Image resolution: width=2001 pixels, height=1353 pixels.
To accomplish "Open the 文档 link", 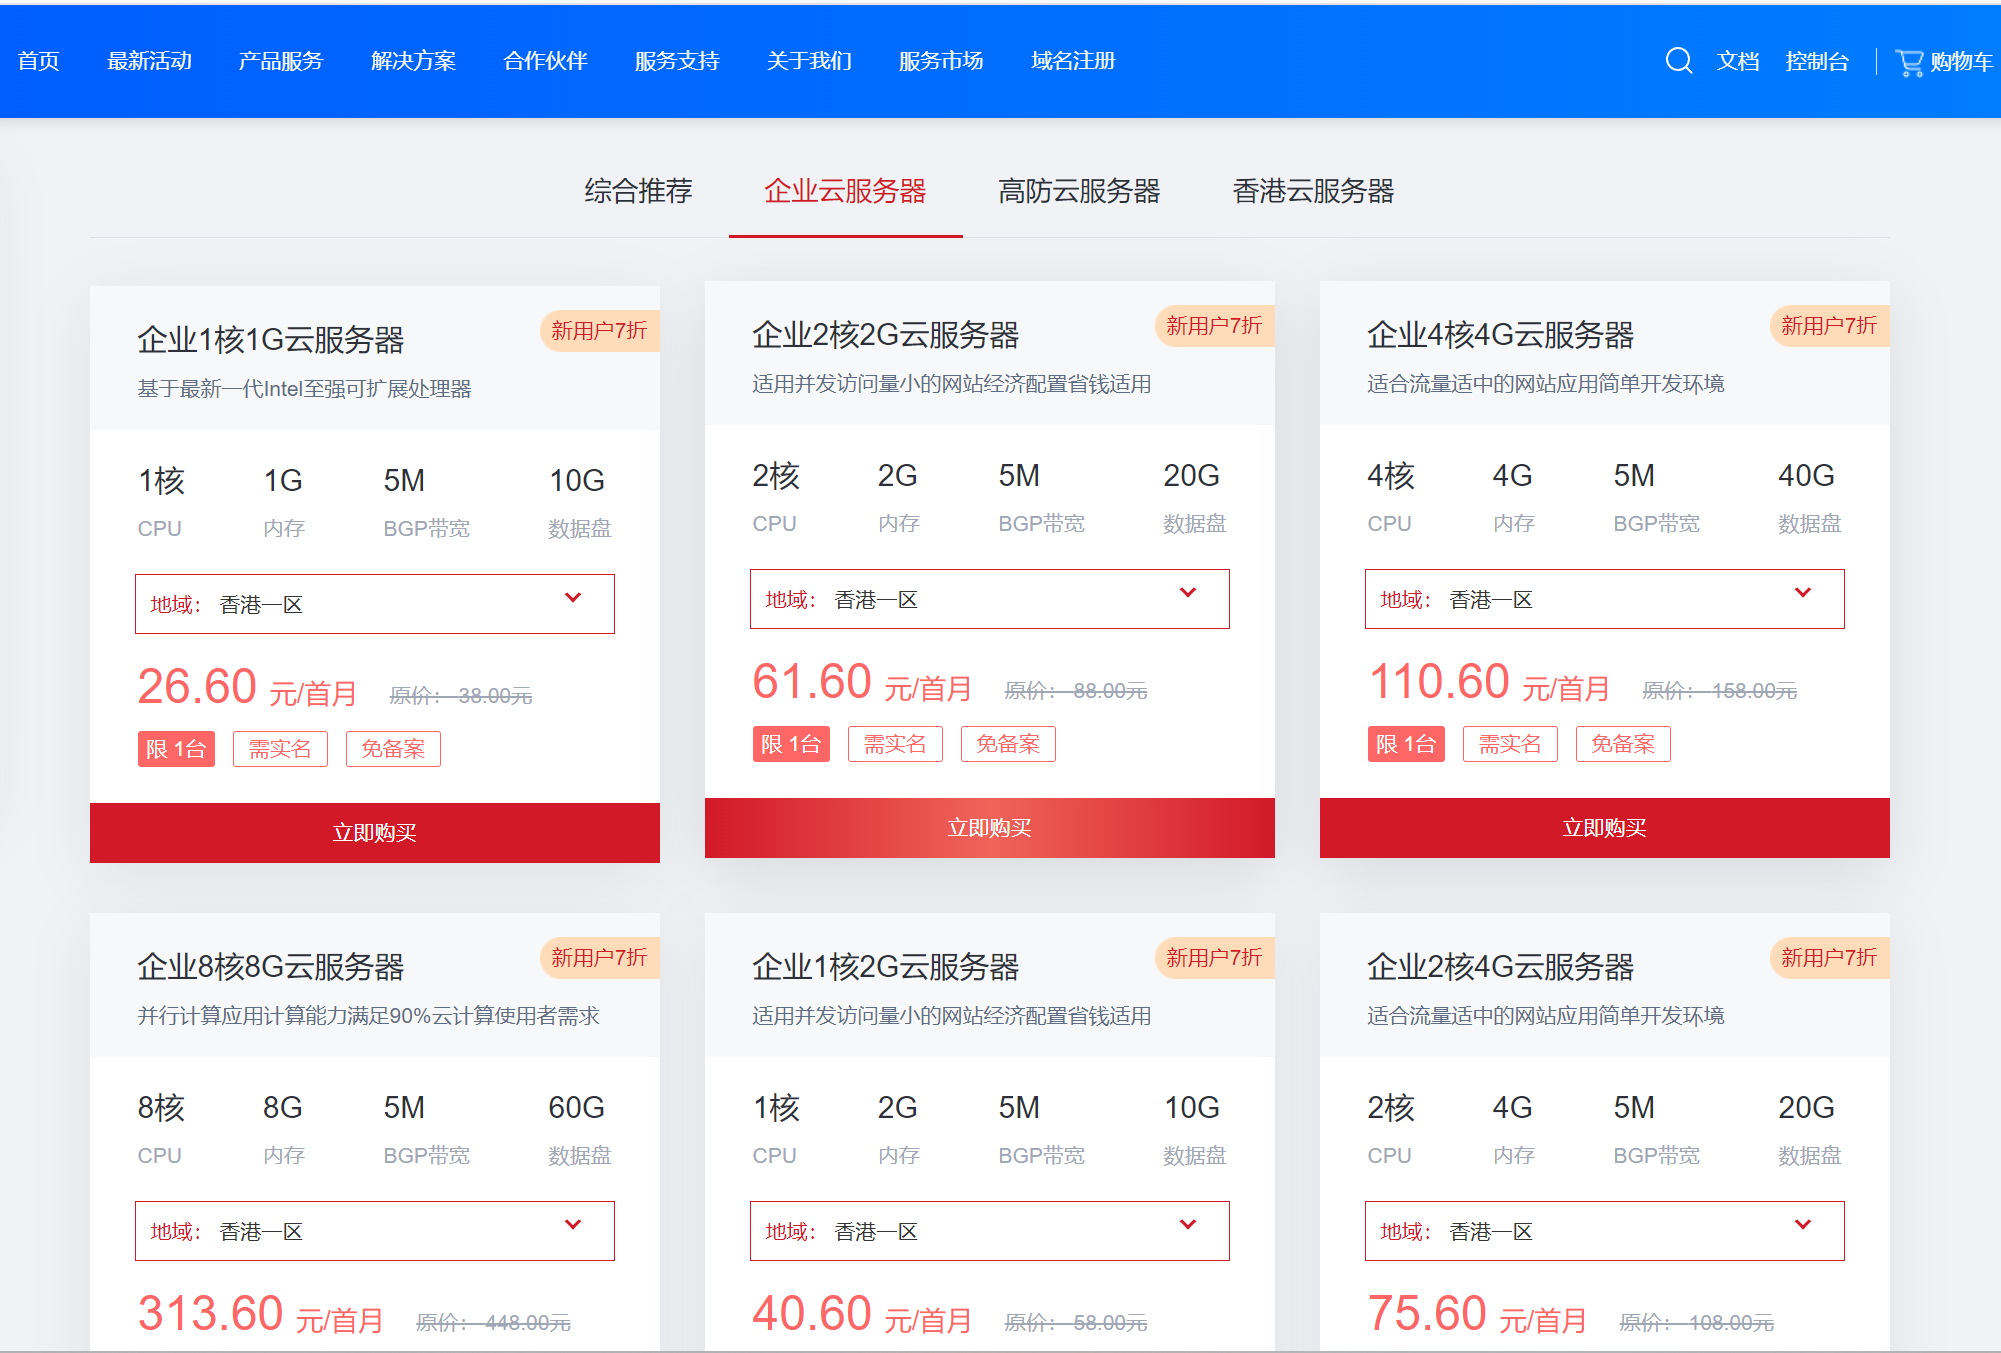I will 1737,60.
